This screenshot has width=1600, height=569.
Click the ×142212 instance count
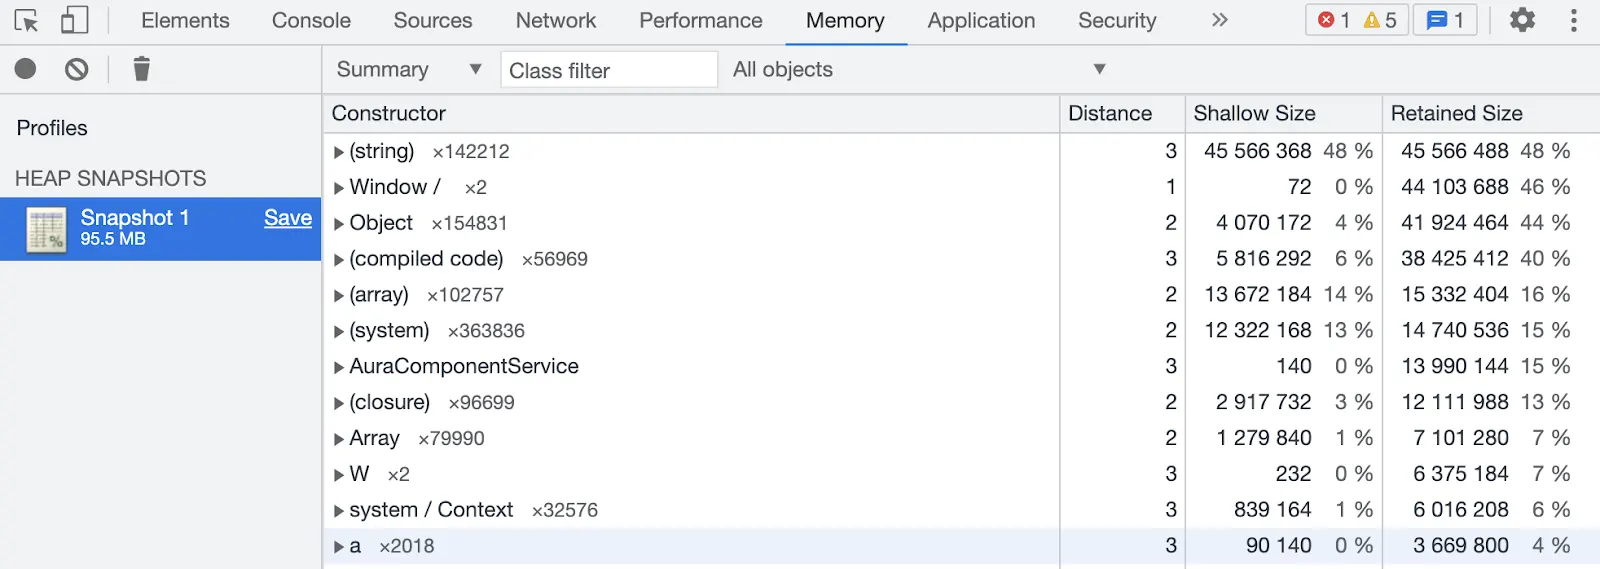tap(471, 152)
